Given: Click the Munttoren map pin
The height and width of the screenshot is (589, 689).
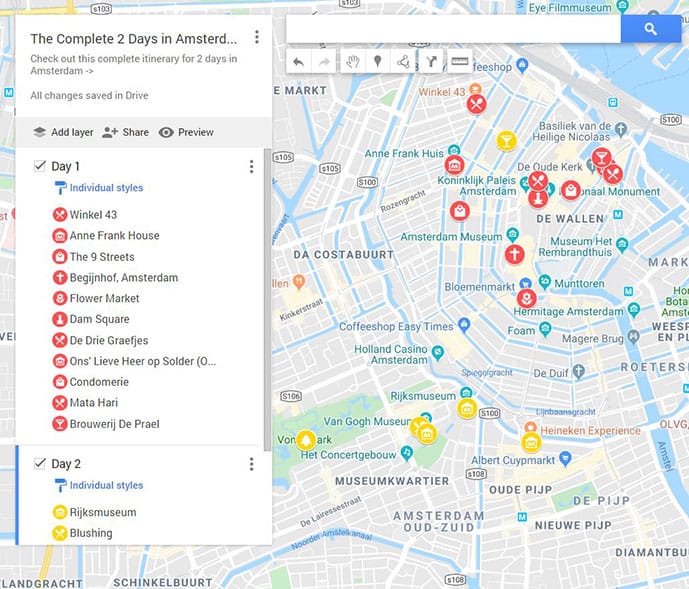Looking at the screenshot, I should [x=545, y=282].
